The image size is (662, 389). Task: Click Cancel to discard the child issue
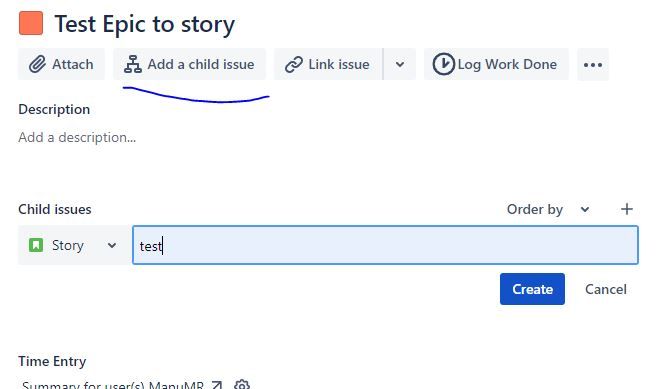point(605,289)
